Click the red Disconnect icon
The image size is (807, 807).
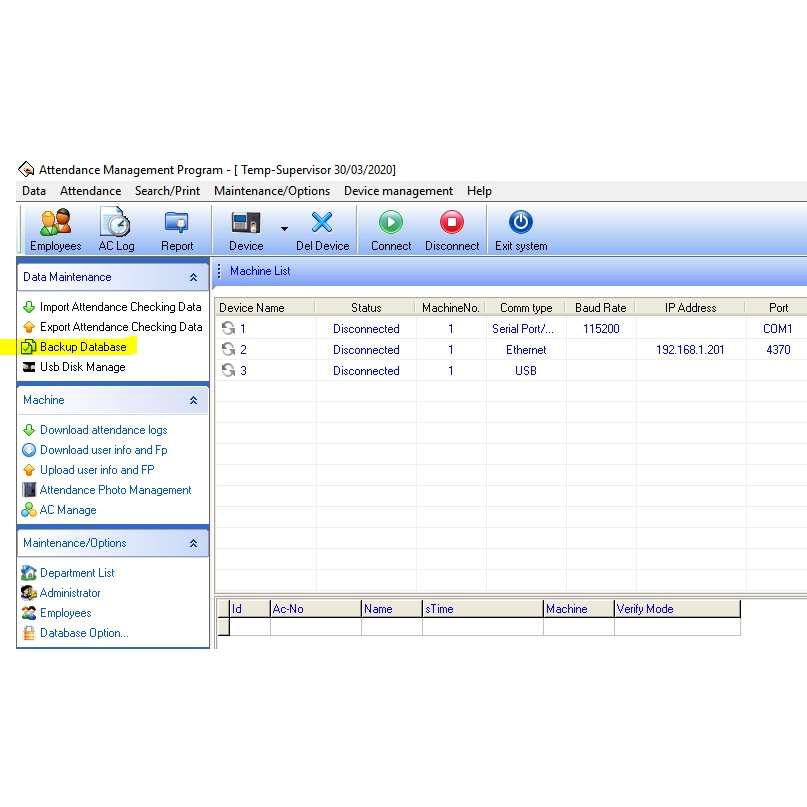tap(452, 222)
